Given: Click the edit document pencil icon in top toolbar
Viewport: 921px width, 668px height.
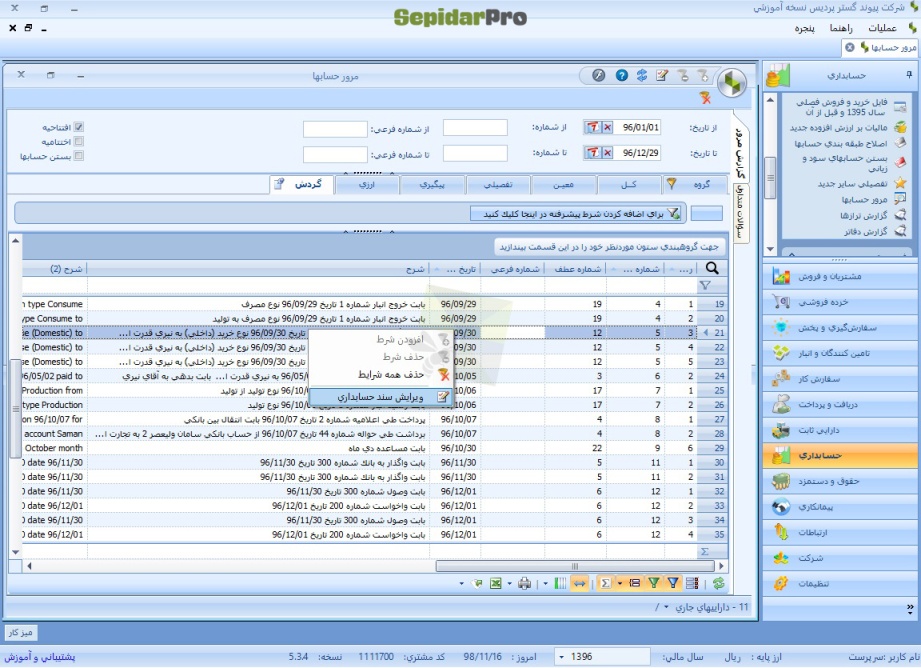Looking at the screenshot, I should click(x=662, y=75).
